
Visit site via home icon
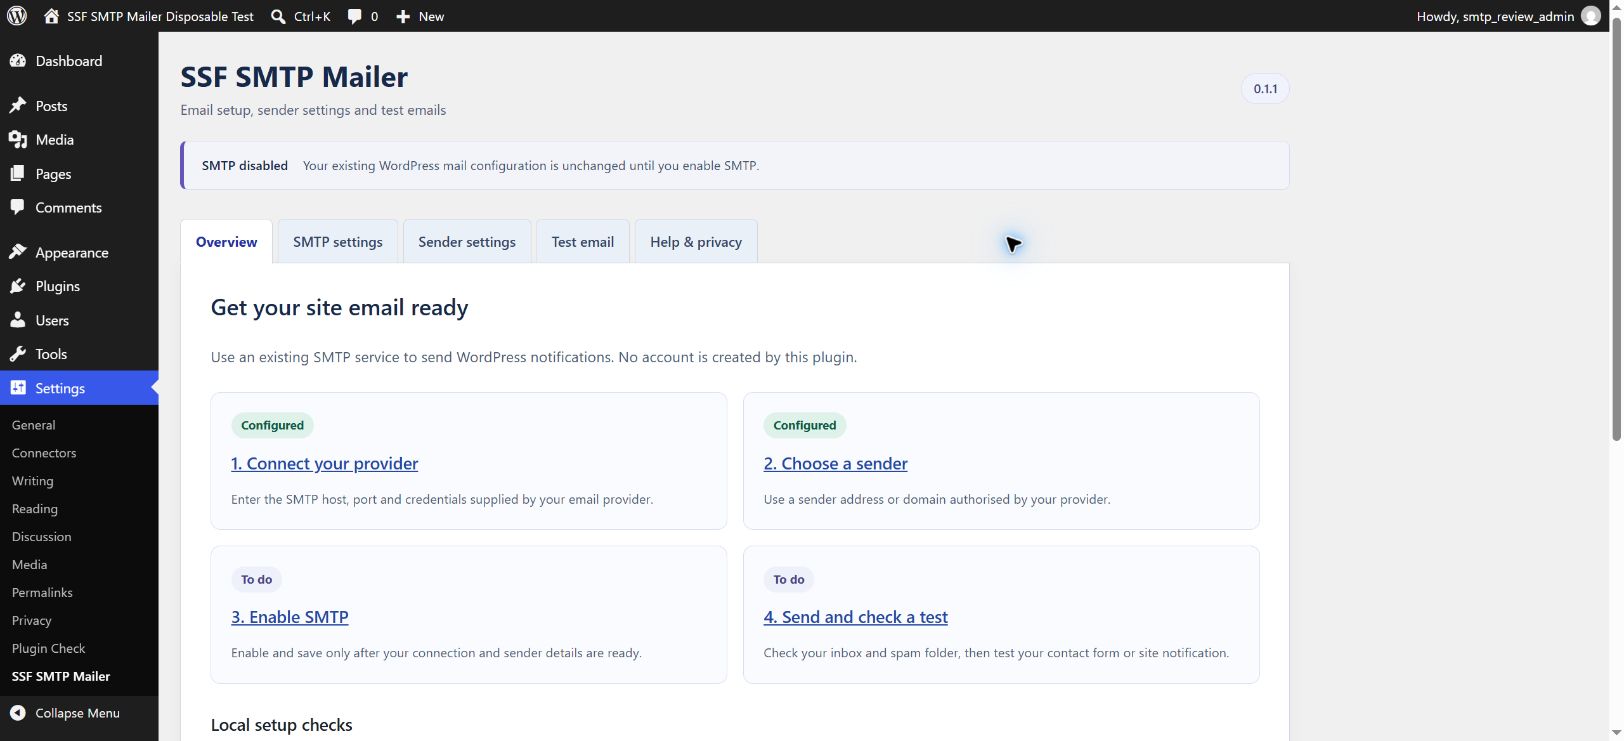point(52,16)
